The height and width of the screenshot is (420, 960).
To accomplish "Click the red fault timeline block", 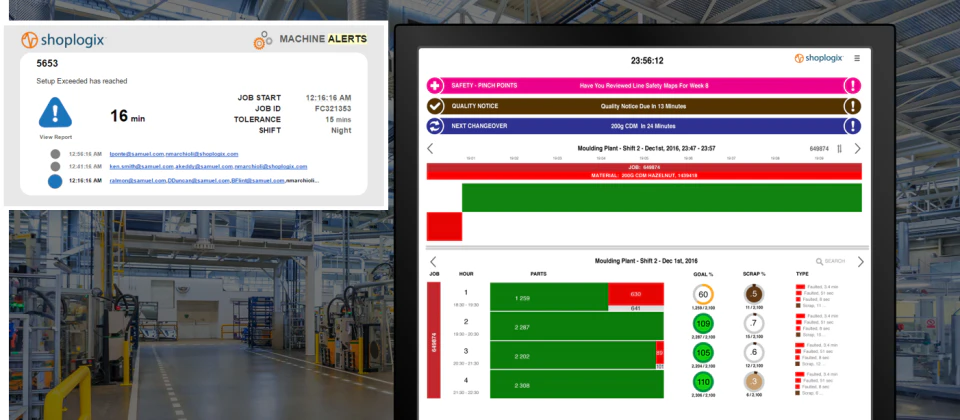I will [x=444, y=227].
